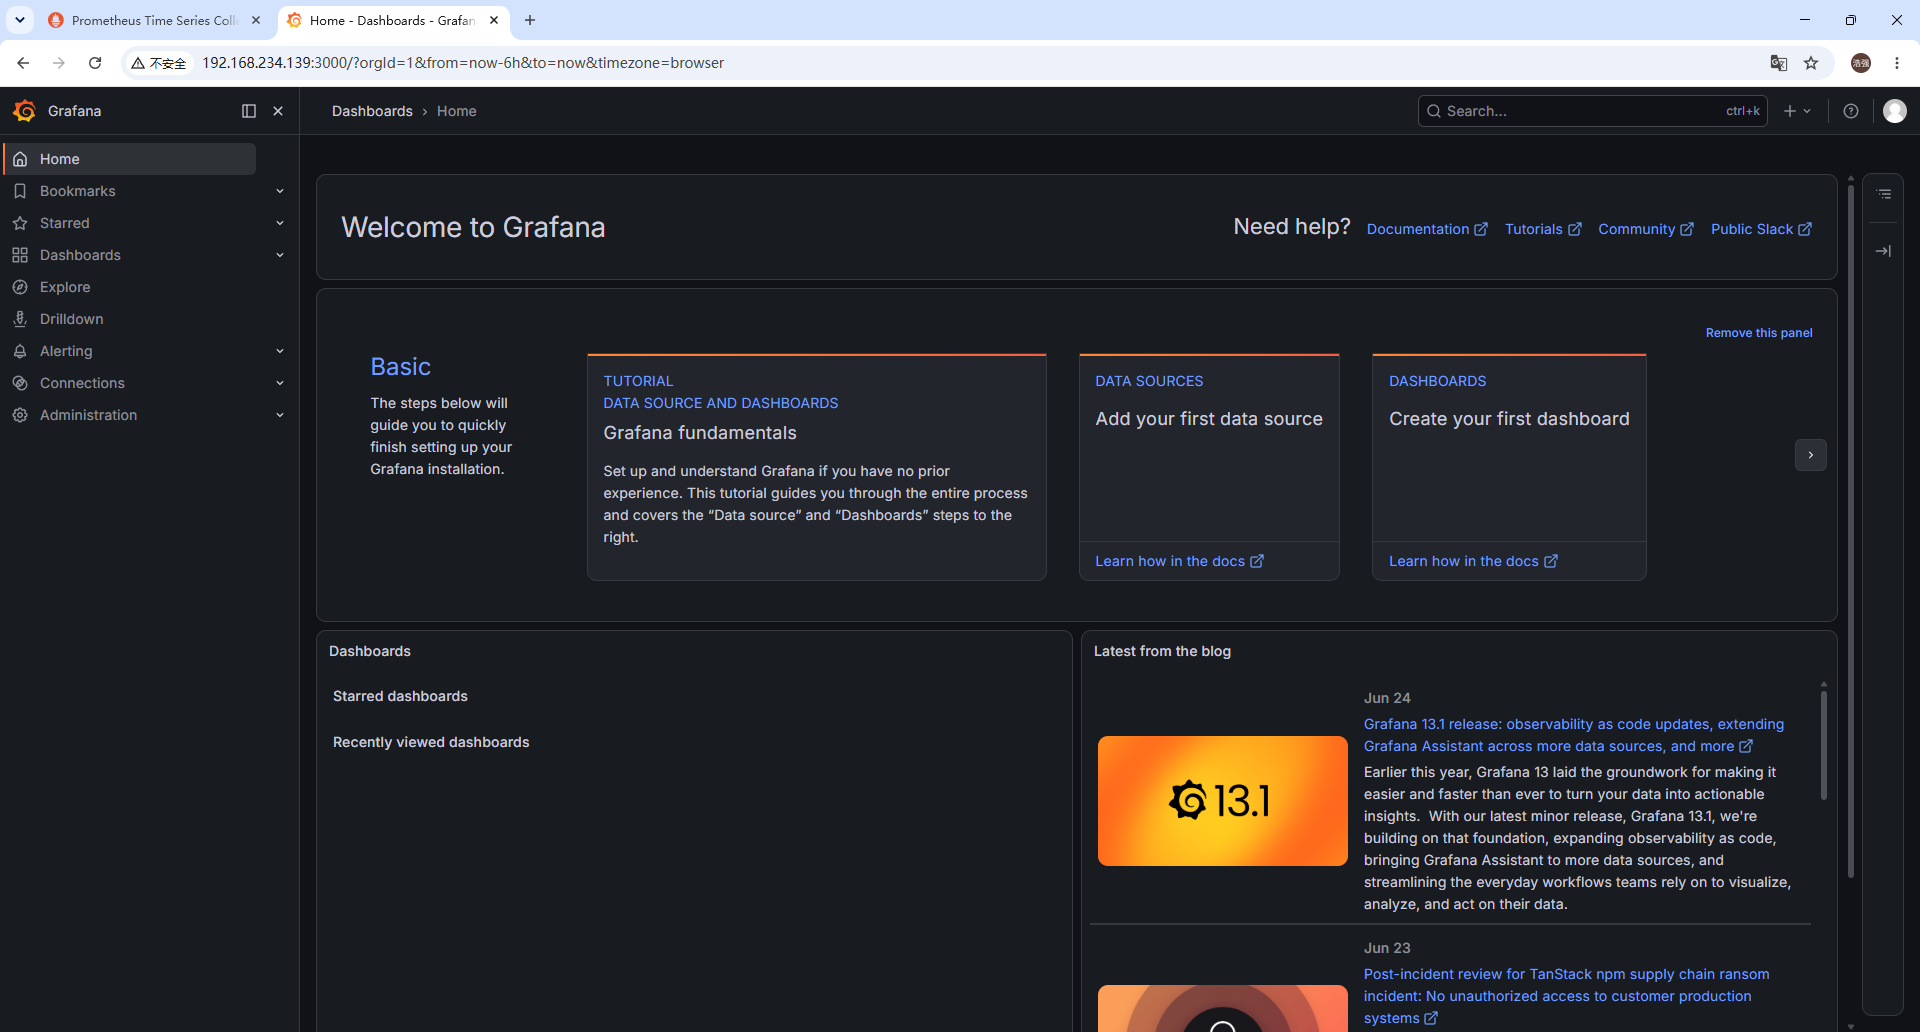Click the next arrow in setup cards
Viewport: 1920px width, 1032px height.
coord(1811,455)
